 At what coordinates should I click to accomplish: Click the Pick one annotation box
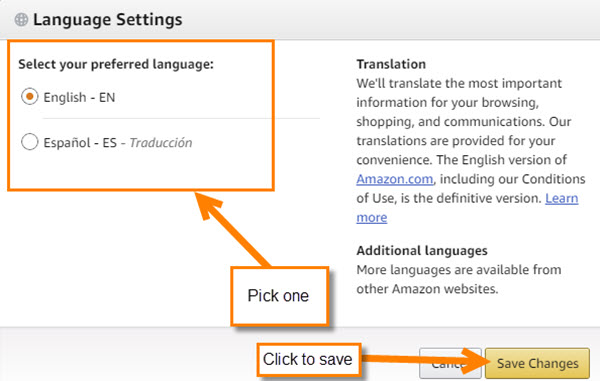click(x=279, y=296)
